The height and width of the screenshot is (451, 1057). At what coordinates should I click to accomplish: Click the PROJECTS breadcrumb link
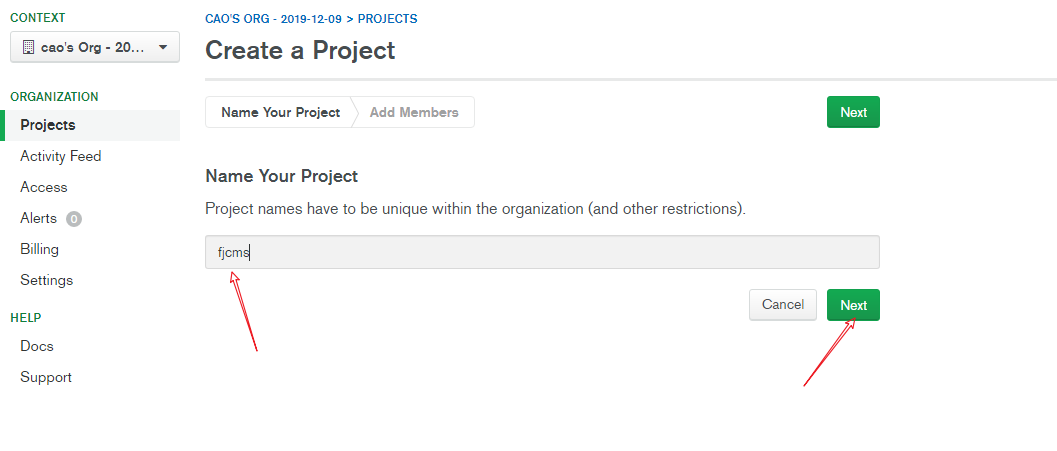pyautogui.click(x=388, y=19)
